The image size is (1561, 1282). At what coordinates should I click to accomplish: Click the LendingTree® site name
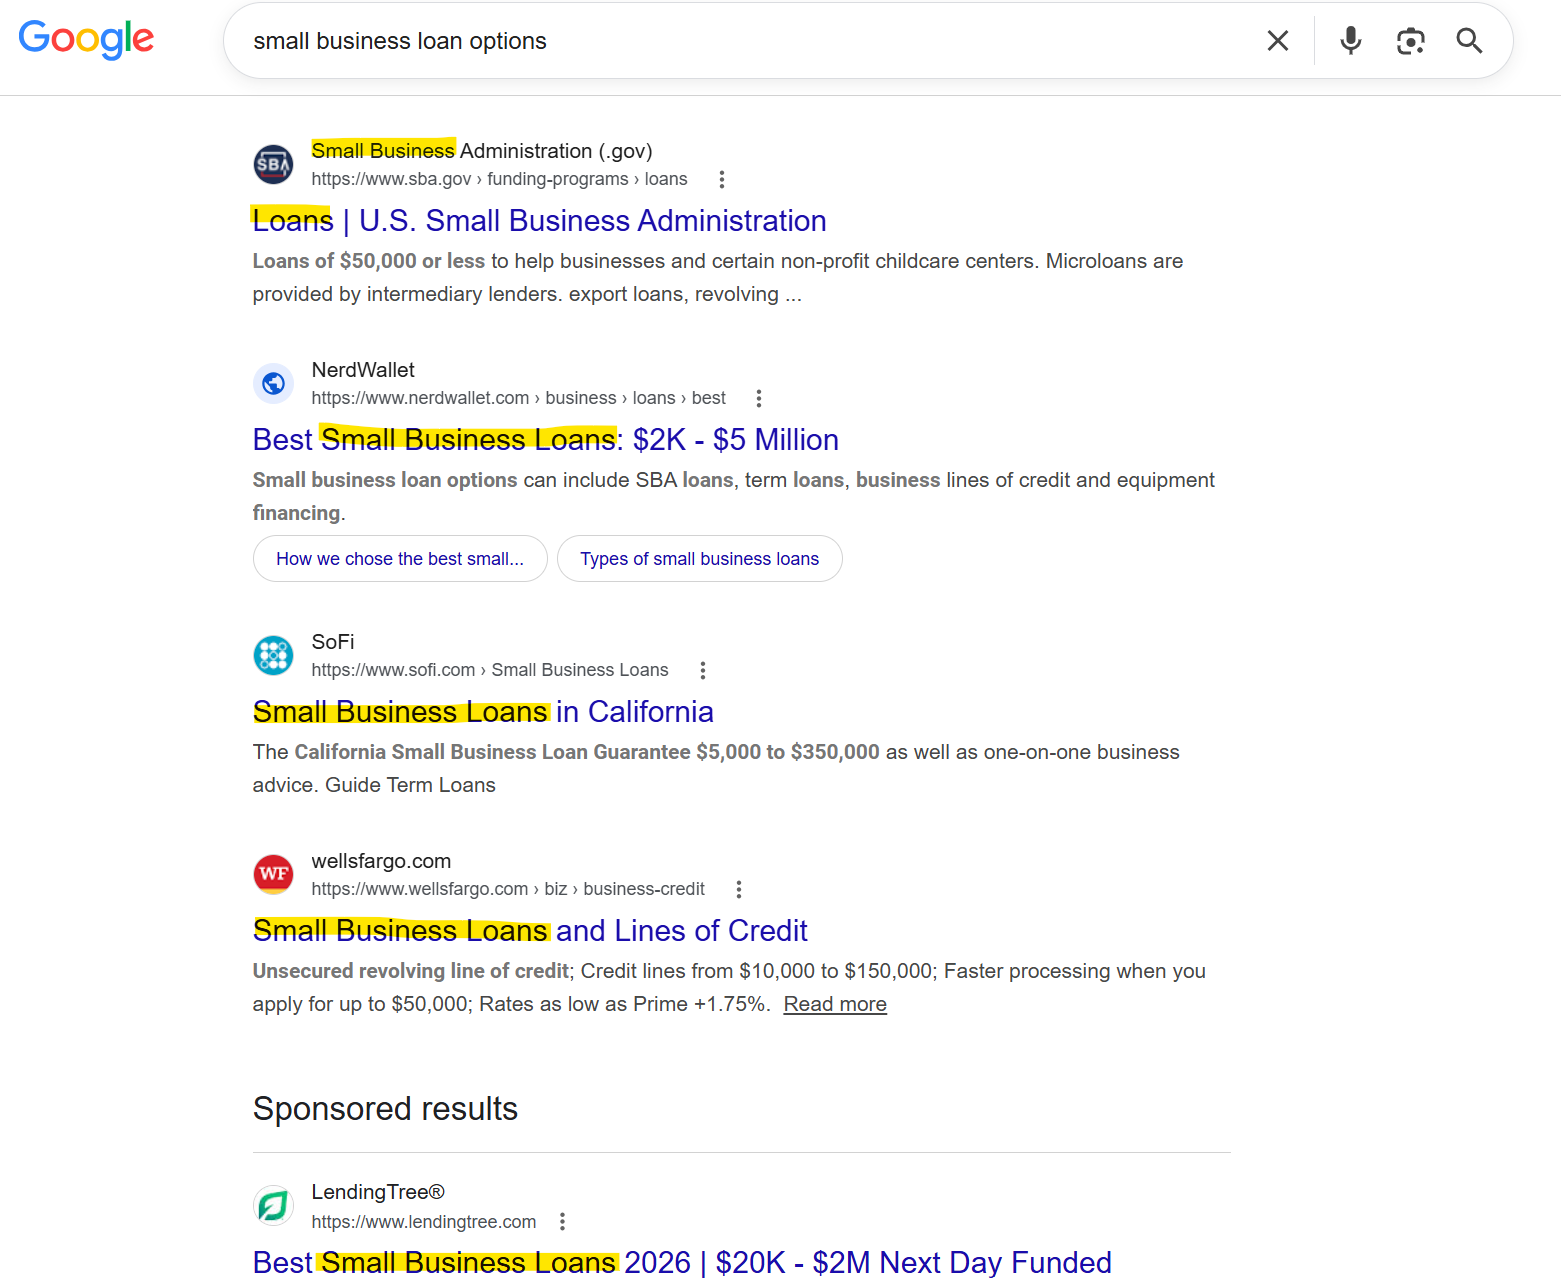tap(378, 1192)
